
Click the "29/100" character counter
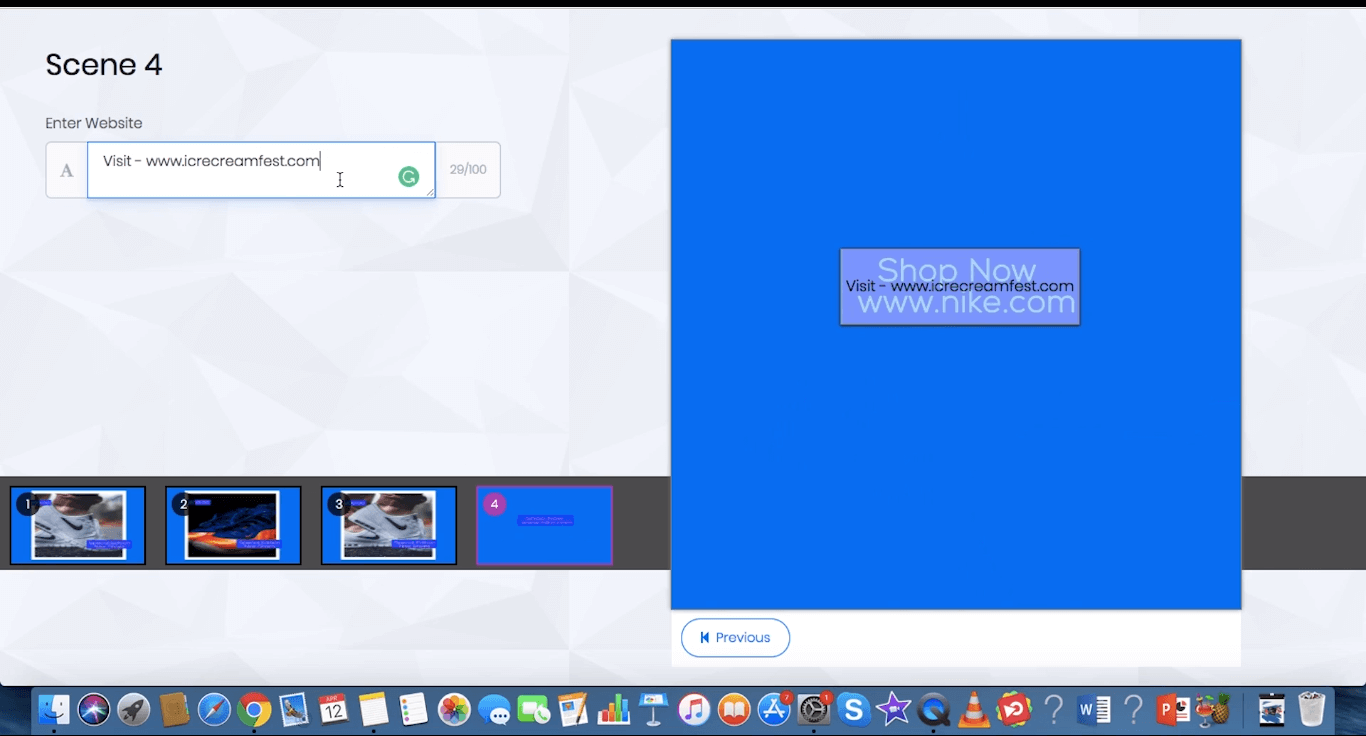(468, 170)
